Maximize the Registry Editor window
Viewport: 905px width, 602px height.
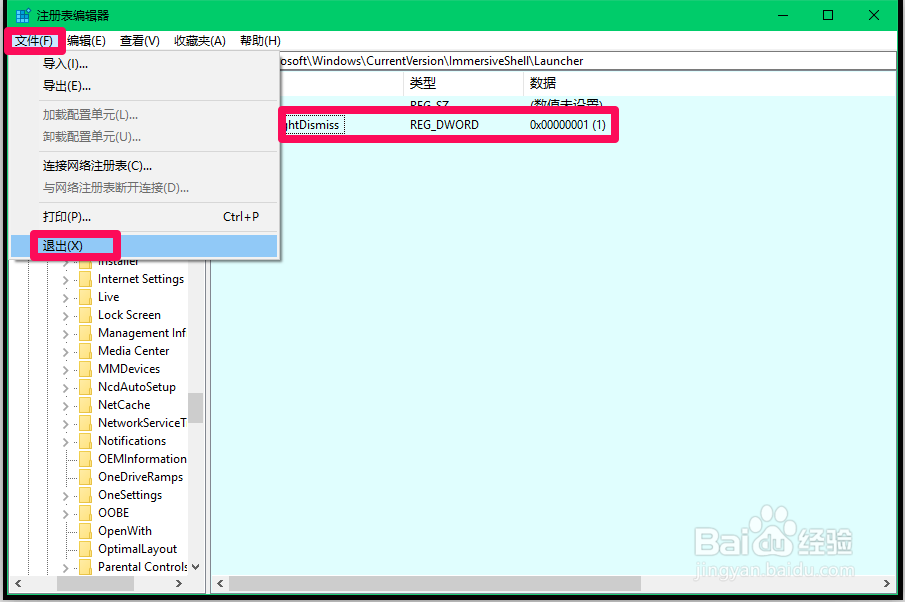(828, 16)
